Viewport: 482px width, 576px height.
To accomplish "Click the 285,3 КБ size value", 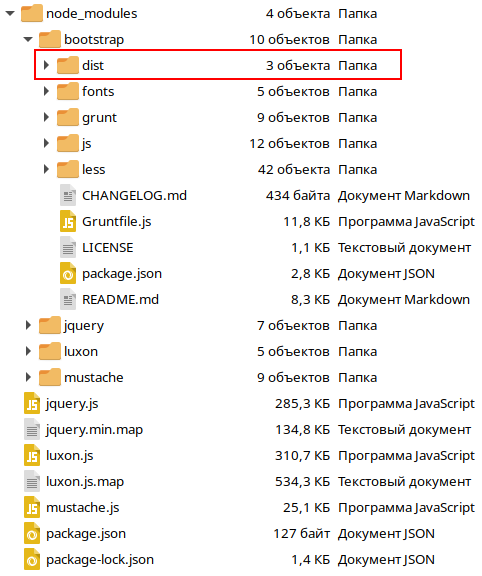I will 302,404.
